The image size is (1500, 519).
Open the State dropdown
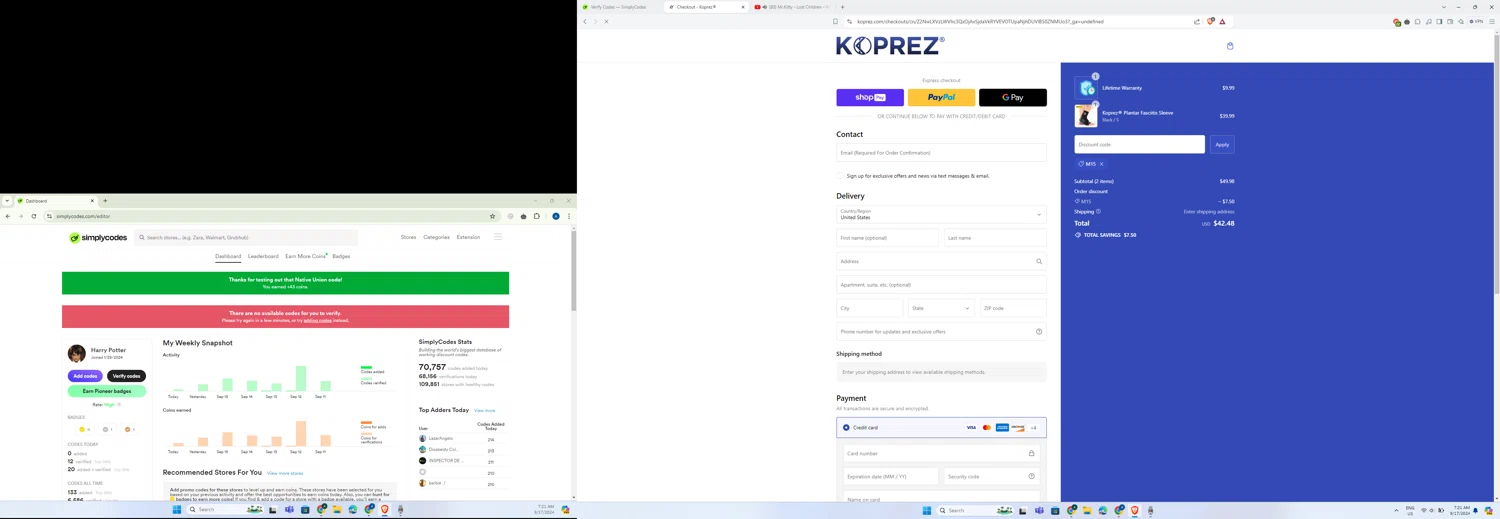tap(941, 308)
